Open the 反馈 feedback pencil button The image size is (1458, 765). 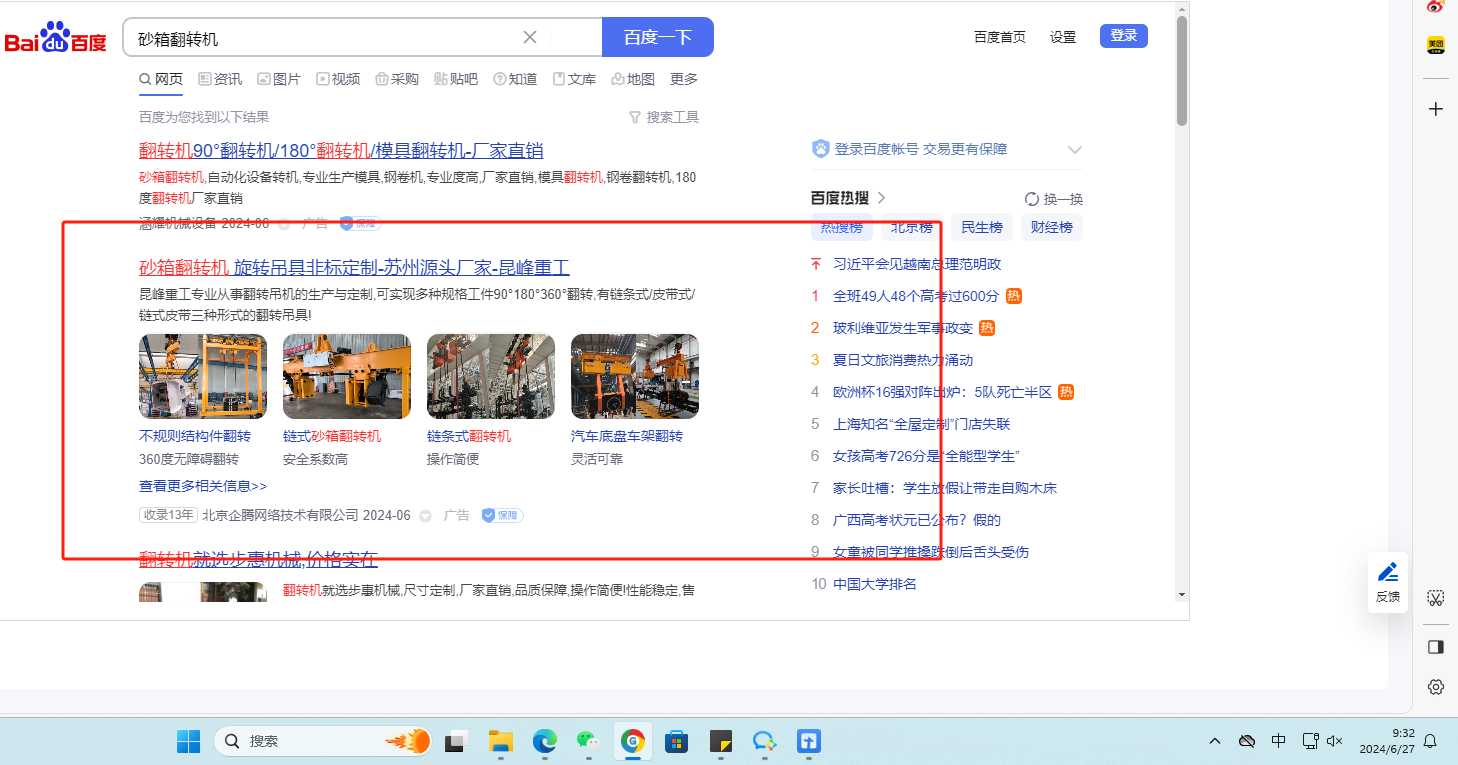click(x=1388, y=581)
